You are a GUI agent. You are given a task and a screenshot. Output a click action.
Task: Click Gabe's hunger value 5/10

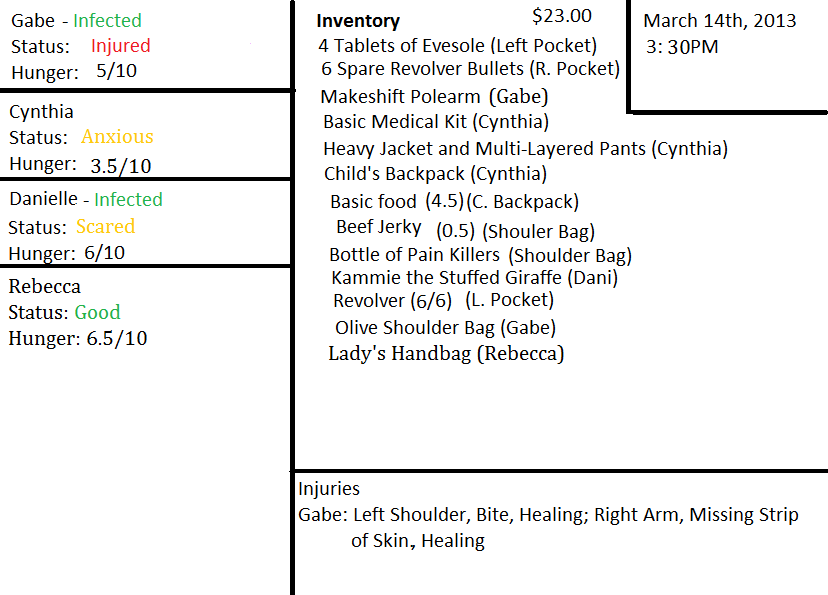119,72
